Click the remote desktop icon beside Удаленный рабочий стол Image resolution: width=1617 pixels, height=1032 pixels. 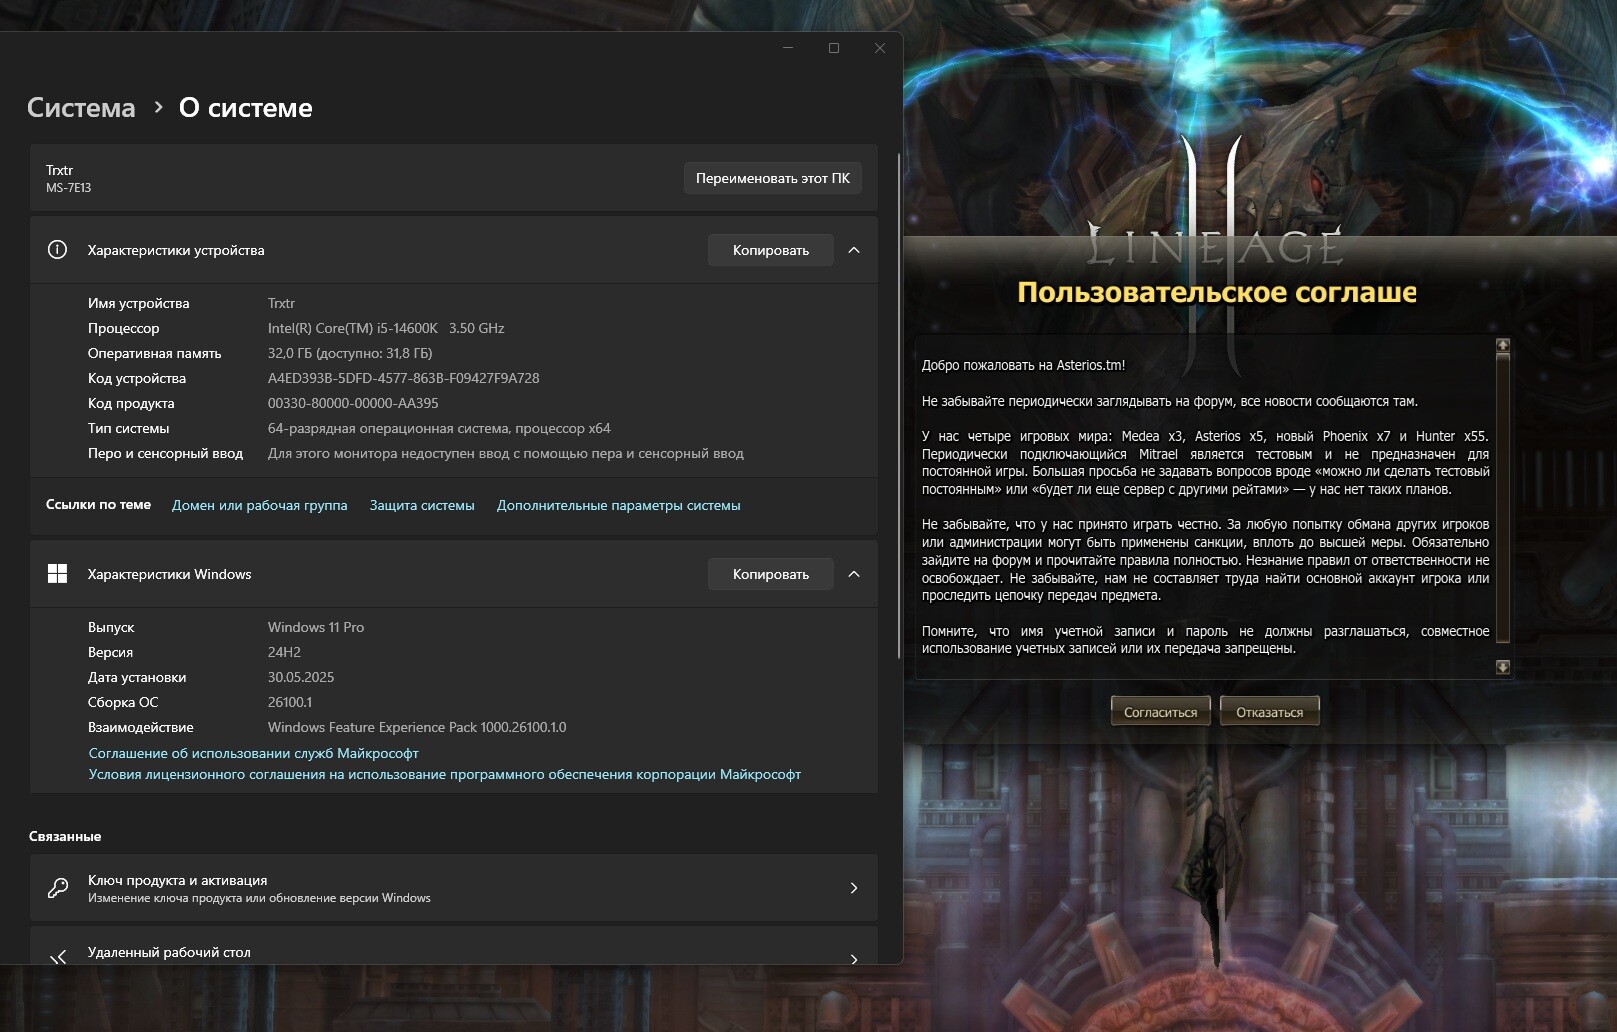pyautogui.click(x=58, y=957)
